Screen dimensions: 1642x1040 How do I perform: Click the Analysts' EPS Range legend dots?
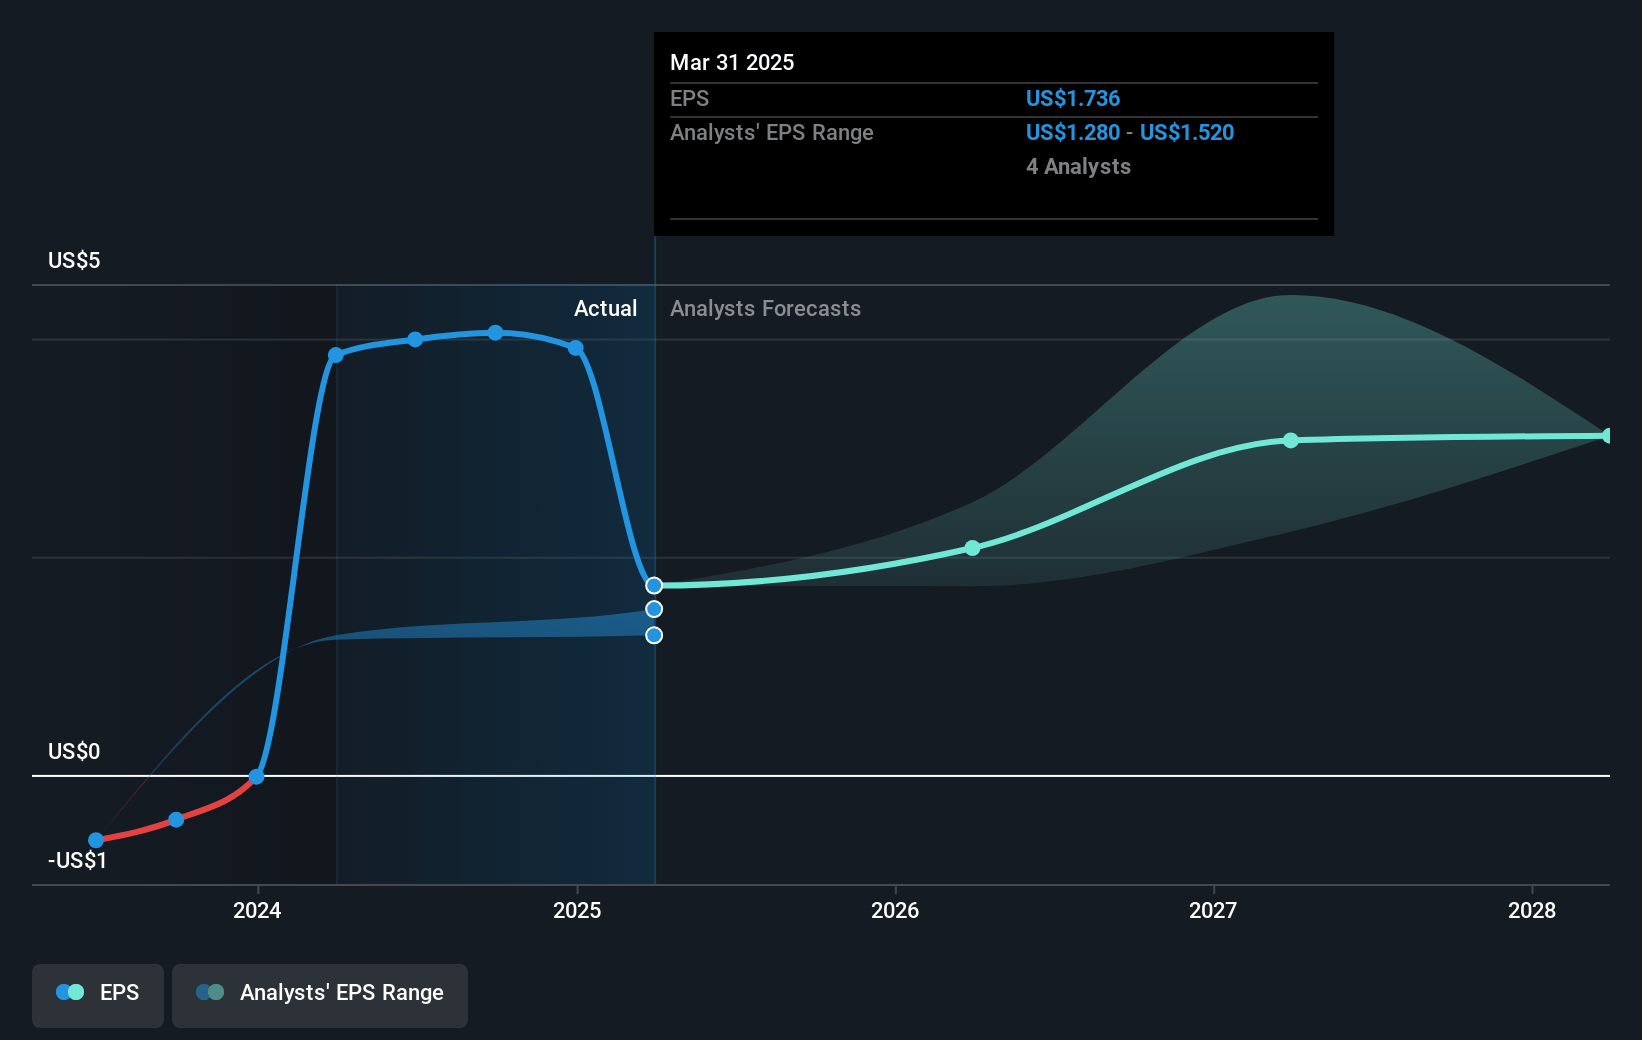pyautogui.click(x=210, y=992)
